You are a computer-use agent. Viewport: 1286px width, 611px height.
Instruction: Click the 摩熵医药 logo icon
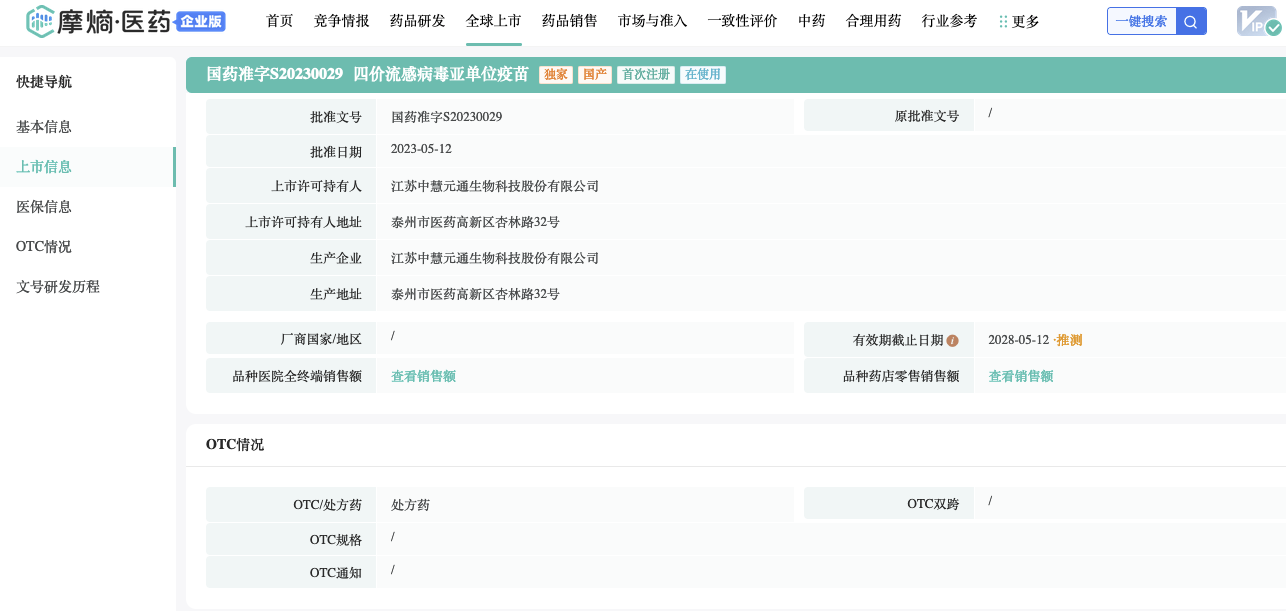point(40,21)
